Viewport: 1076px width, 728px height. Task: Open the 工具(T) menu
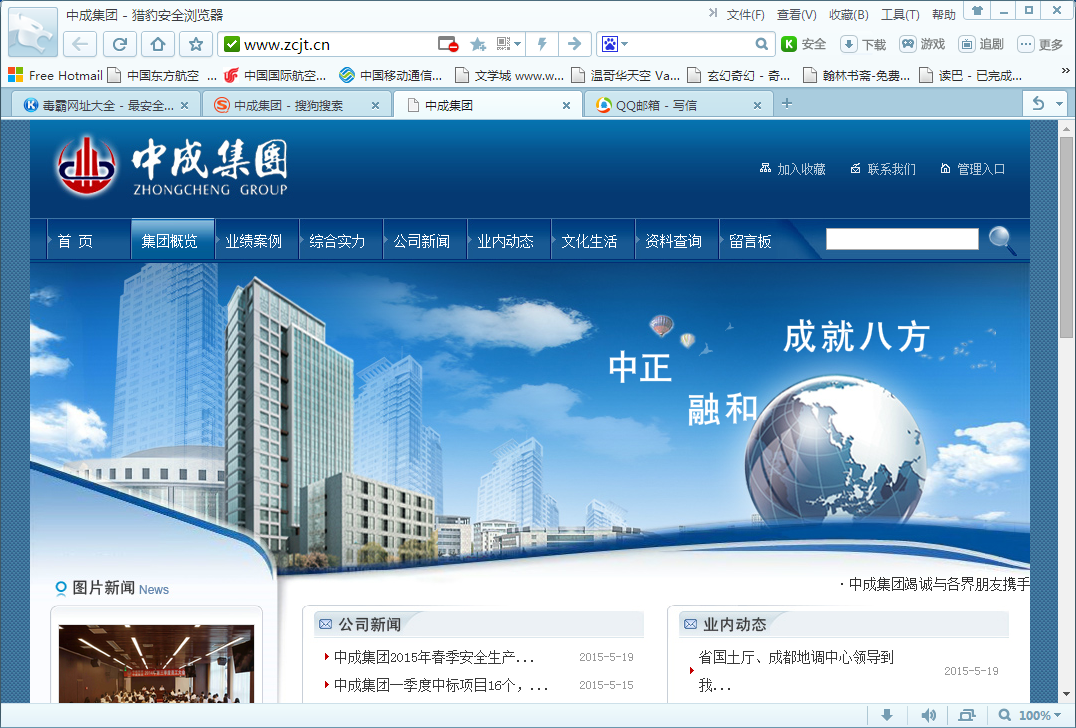[x=900, y=15]
